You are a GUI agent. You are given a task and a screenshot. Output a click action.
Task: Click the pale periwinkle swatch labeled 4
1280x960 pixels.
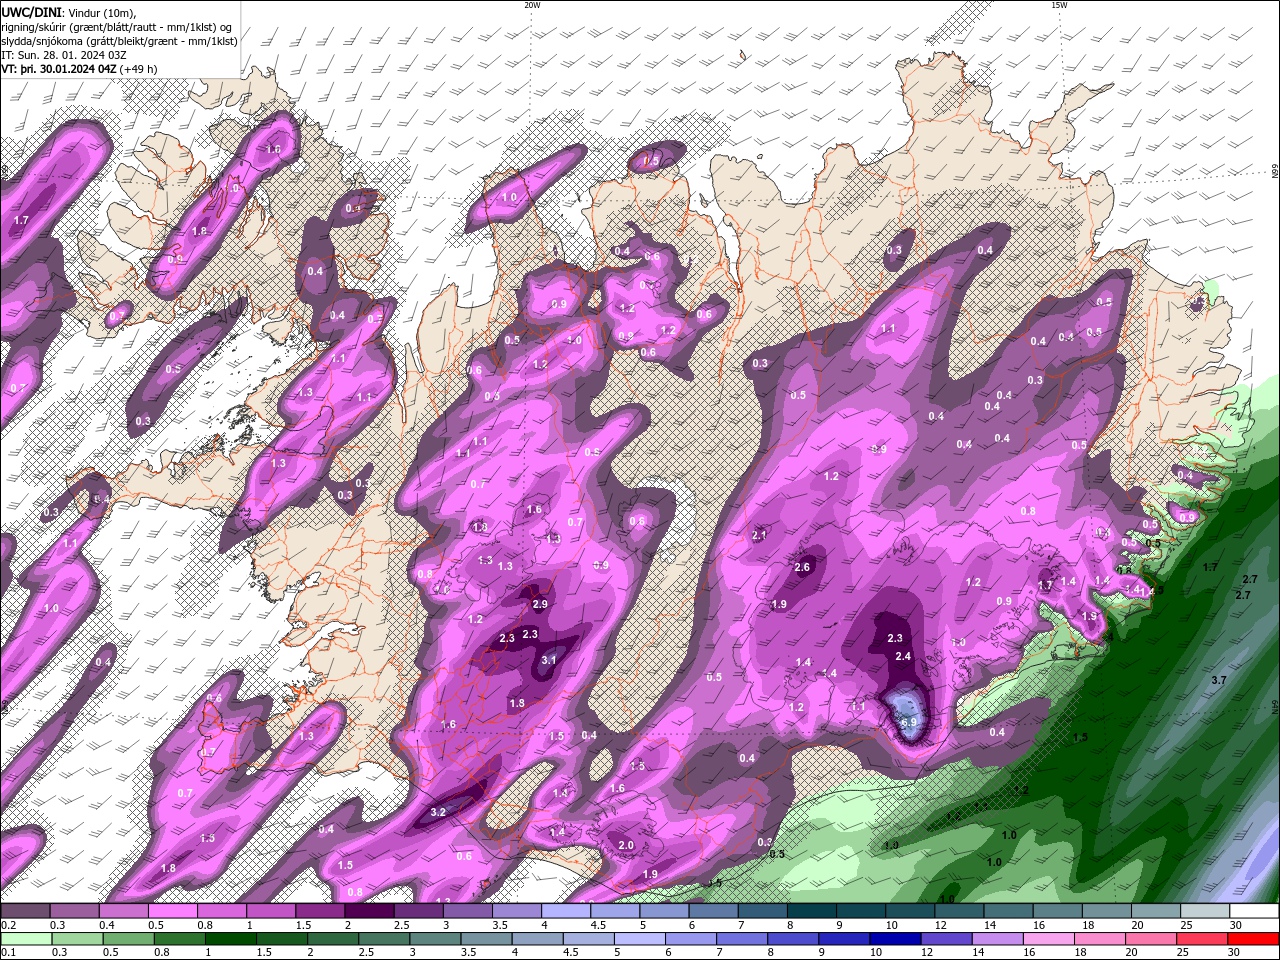tap(566, 911)
